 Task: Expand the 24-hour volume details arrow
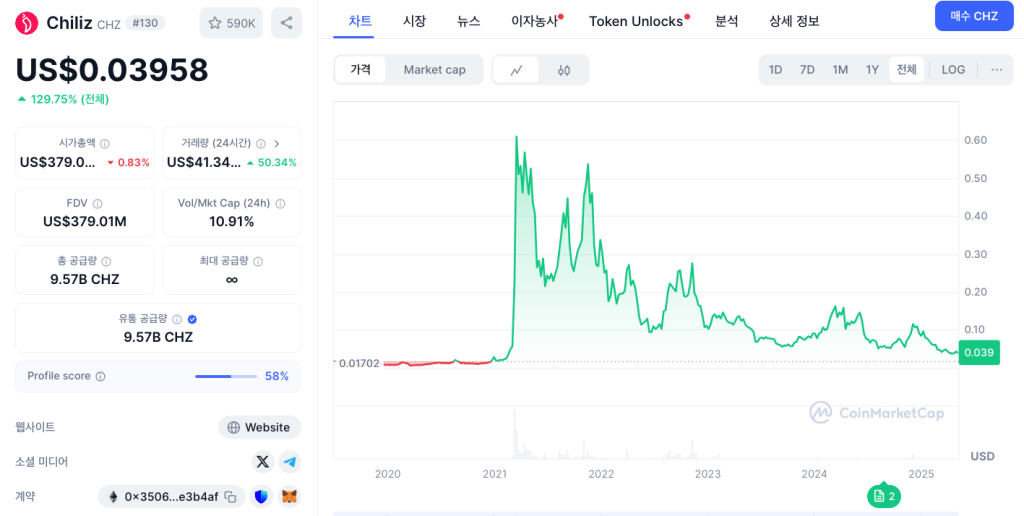point(277,144)
